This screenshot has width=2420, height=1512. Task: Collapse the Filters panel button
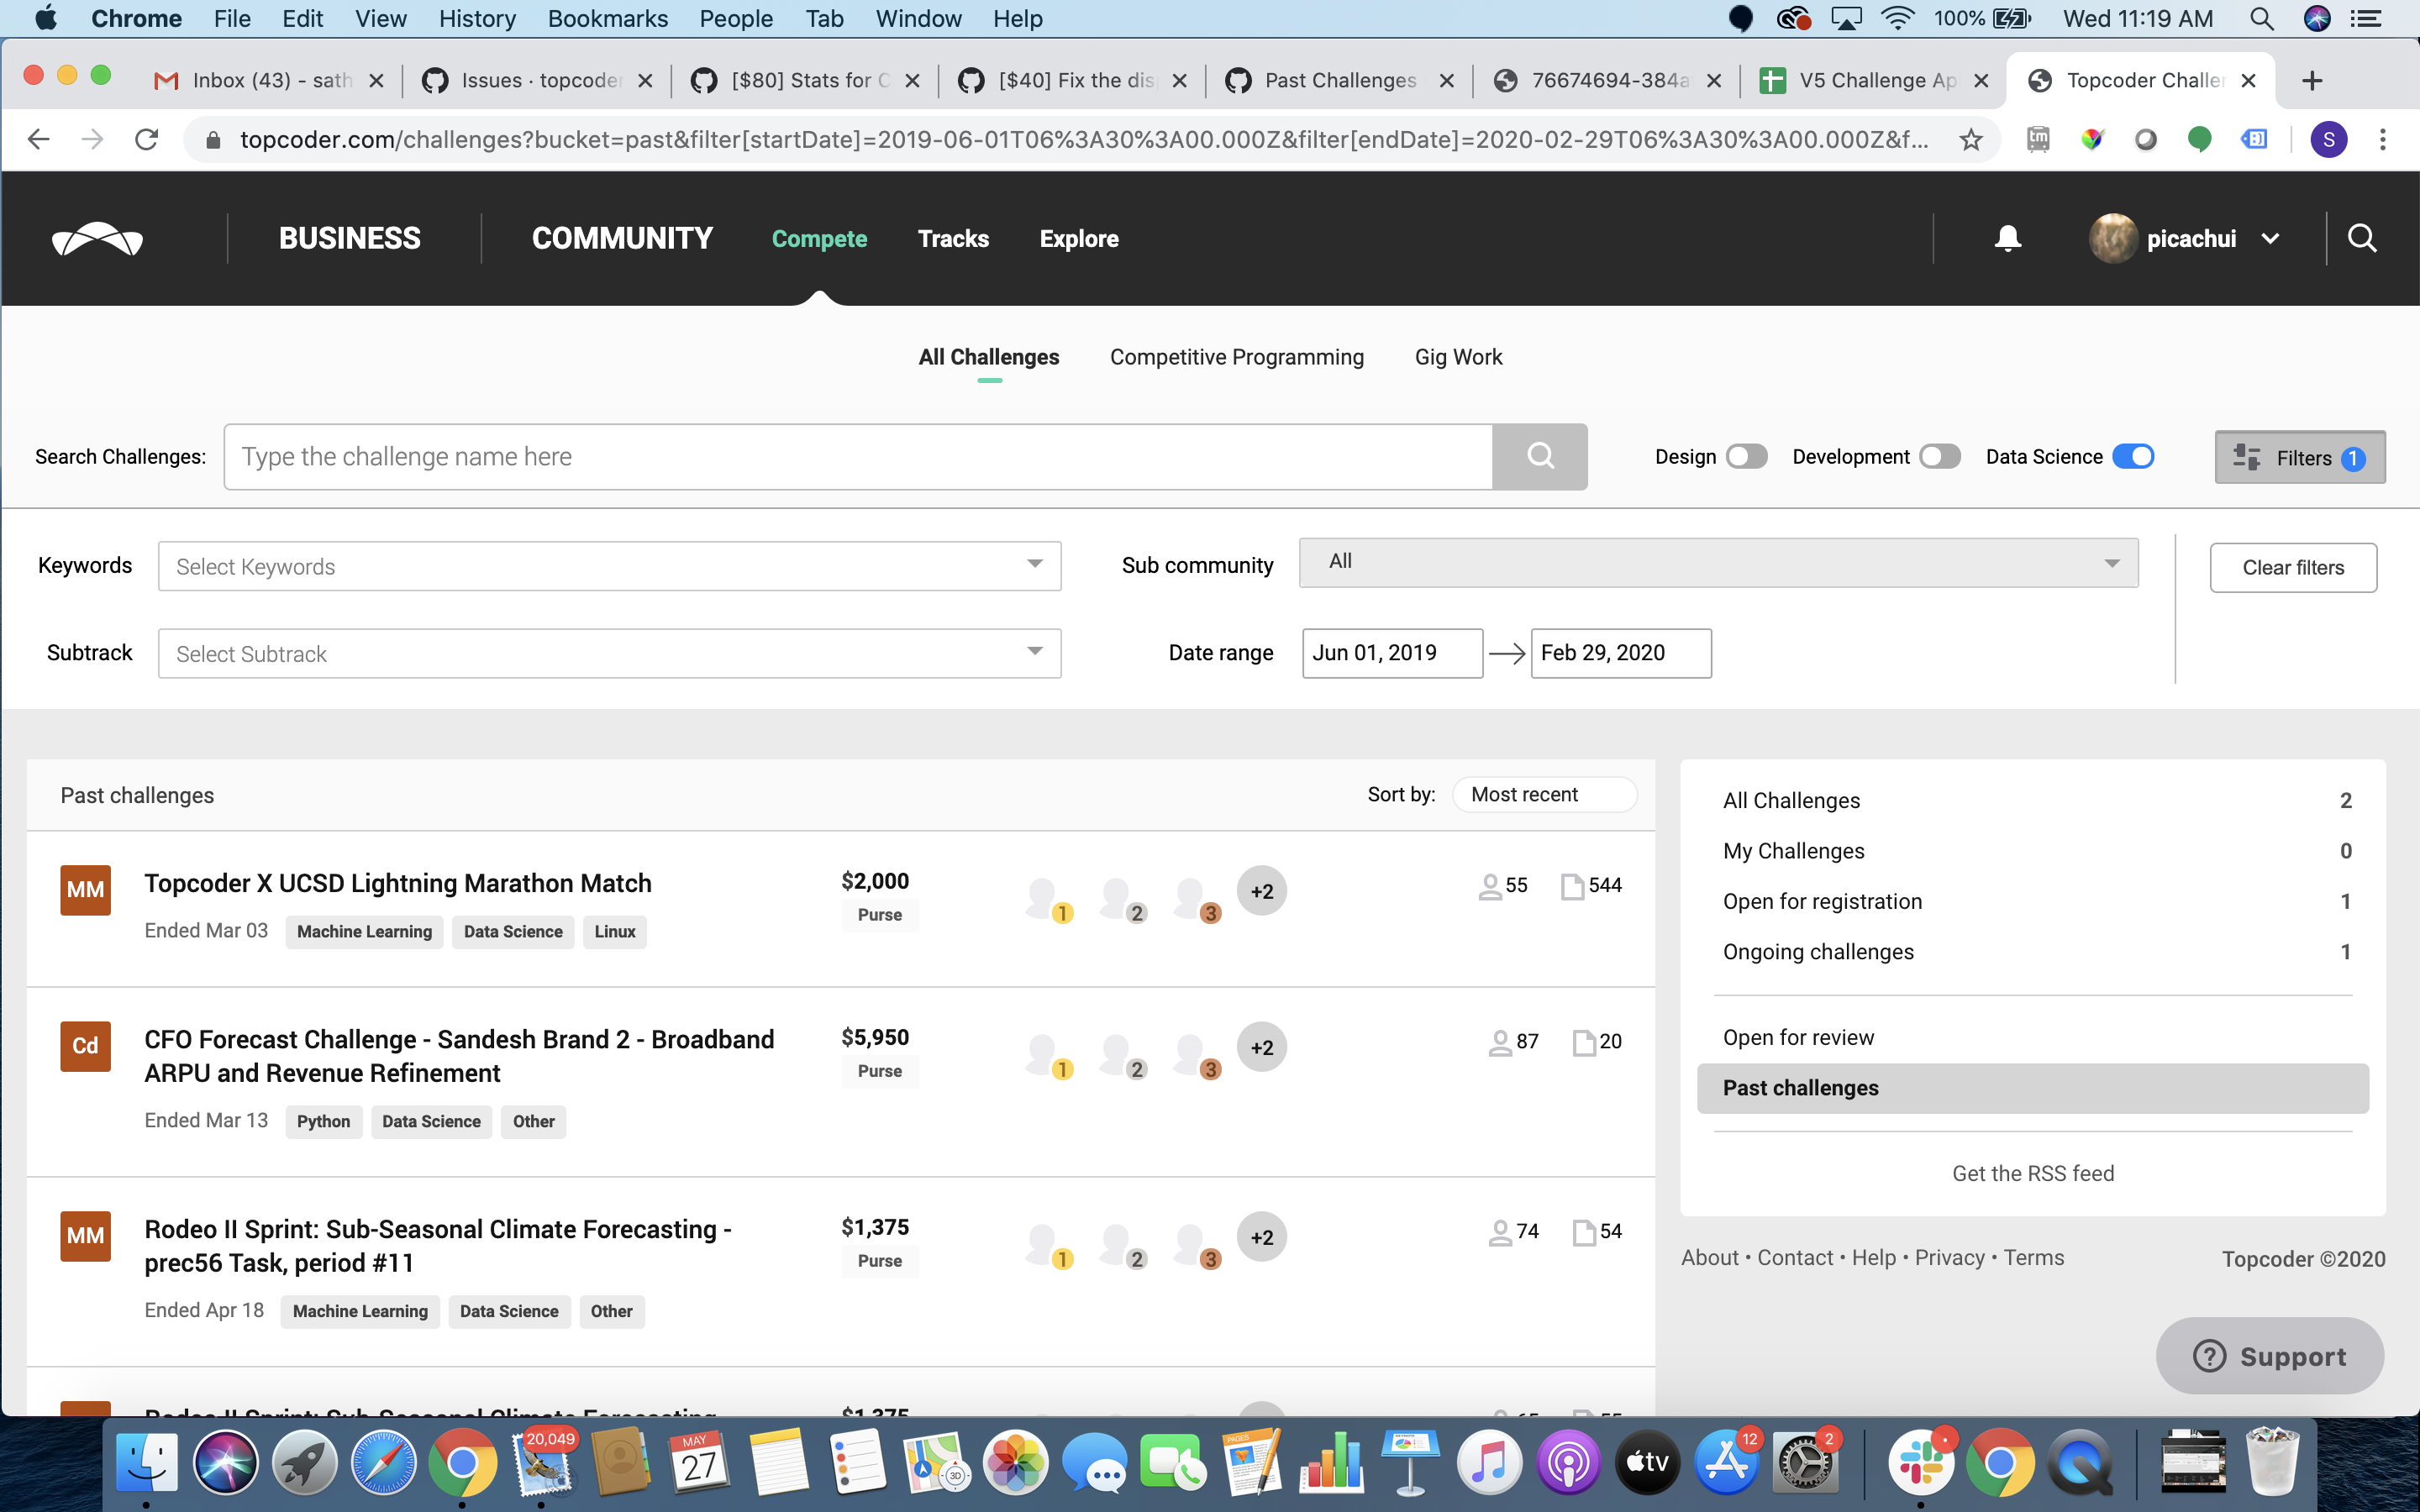click(2299, 457)
